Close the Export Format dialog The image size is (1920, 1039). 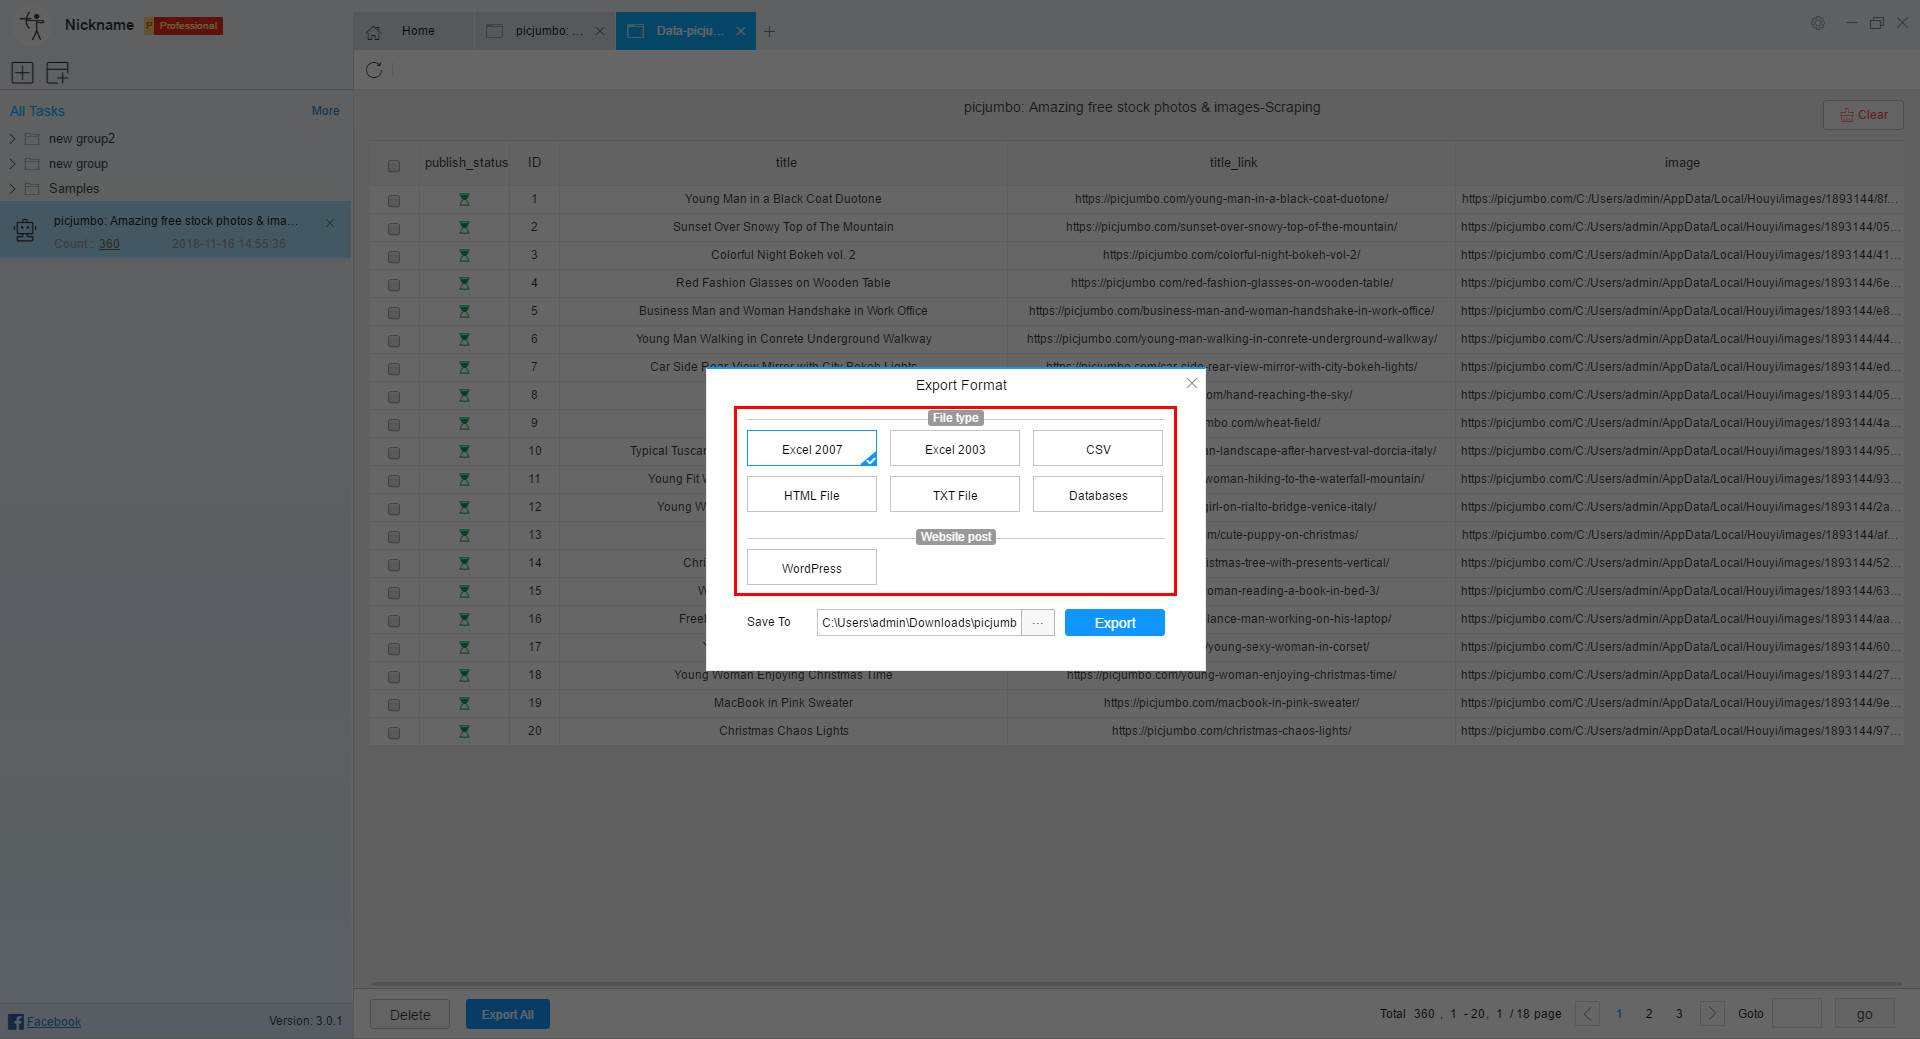tap(1191, 383)
